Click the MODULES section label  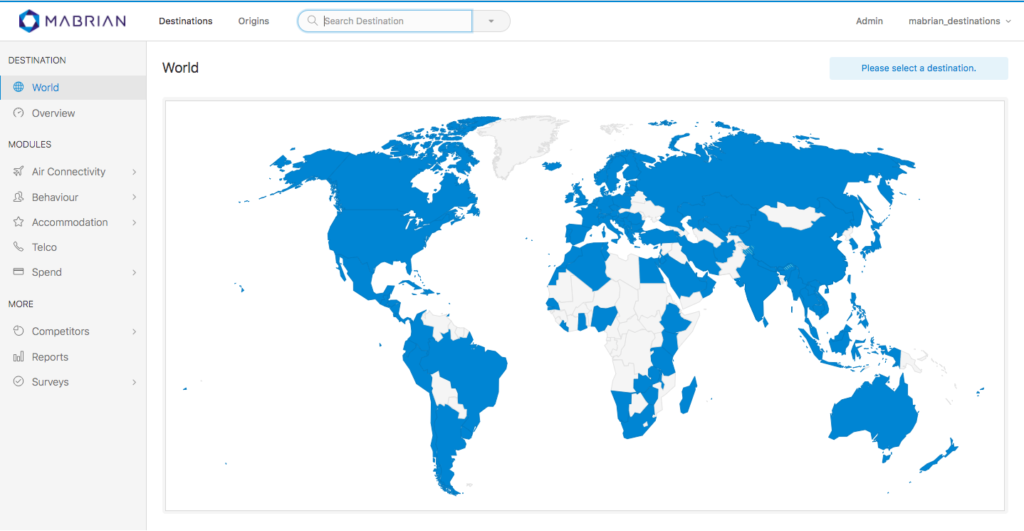[x=29, y=144]
